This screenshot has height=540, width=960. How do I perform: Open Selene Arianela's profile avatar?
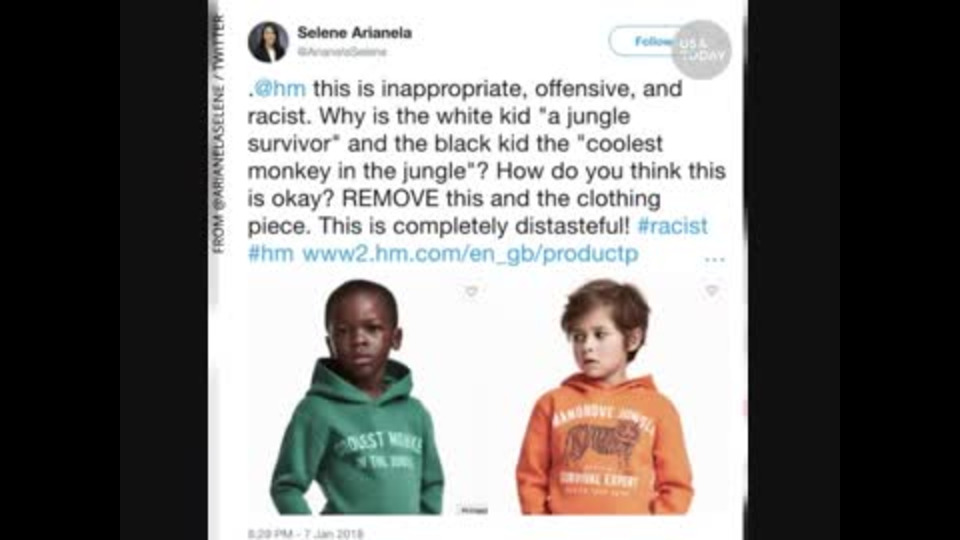(268, 42)
